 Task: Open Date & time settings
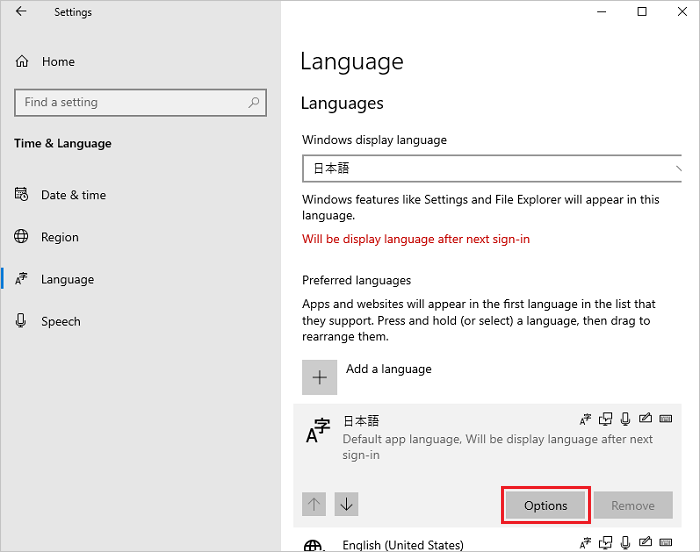pos(73,195)
